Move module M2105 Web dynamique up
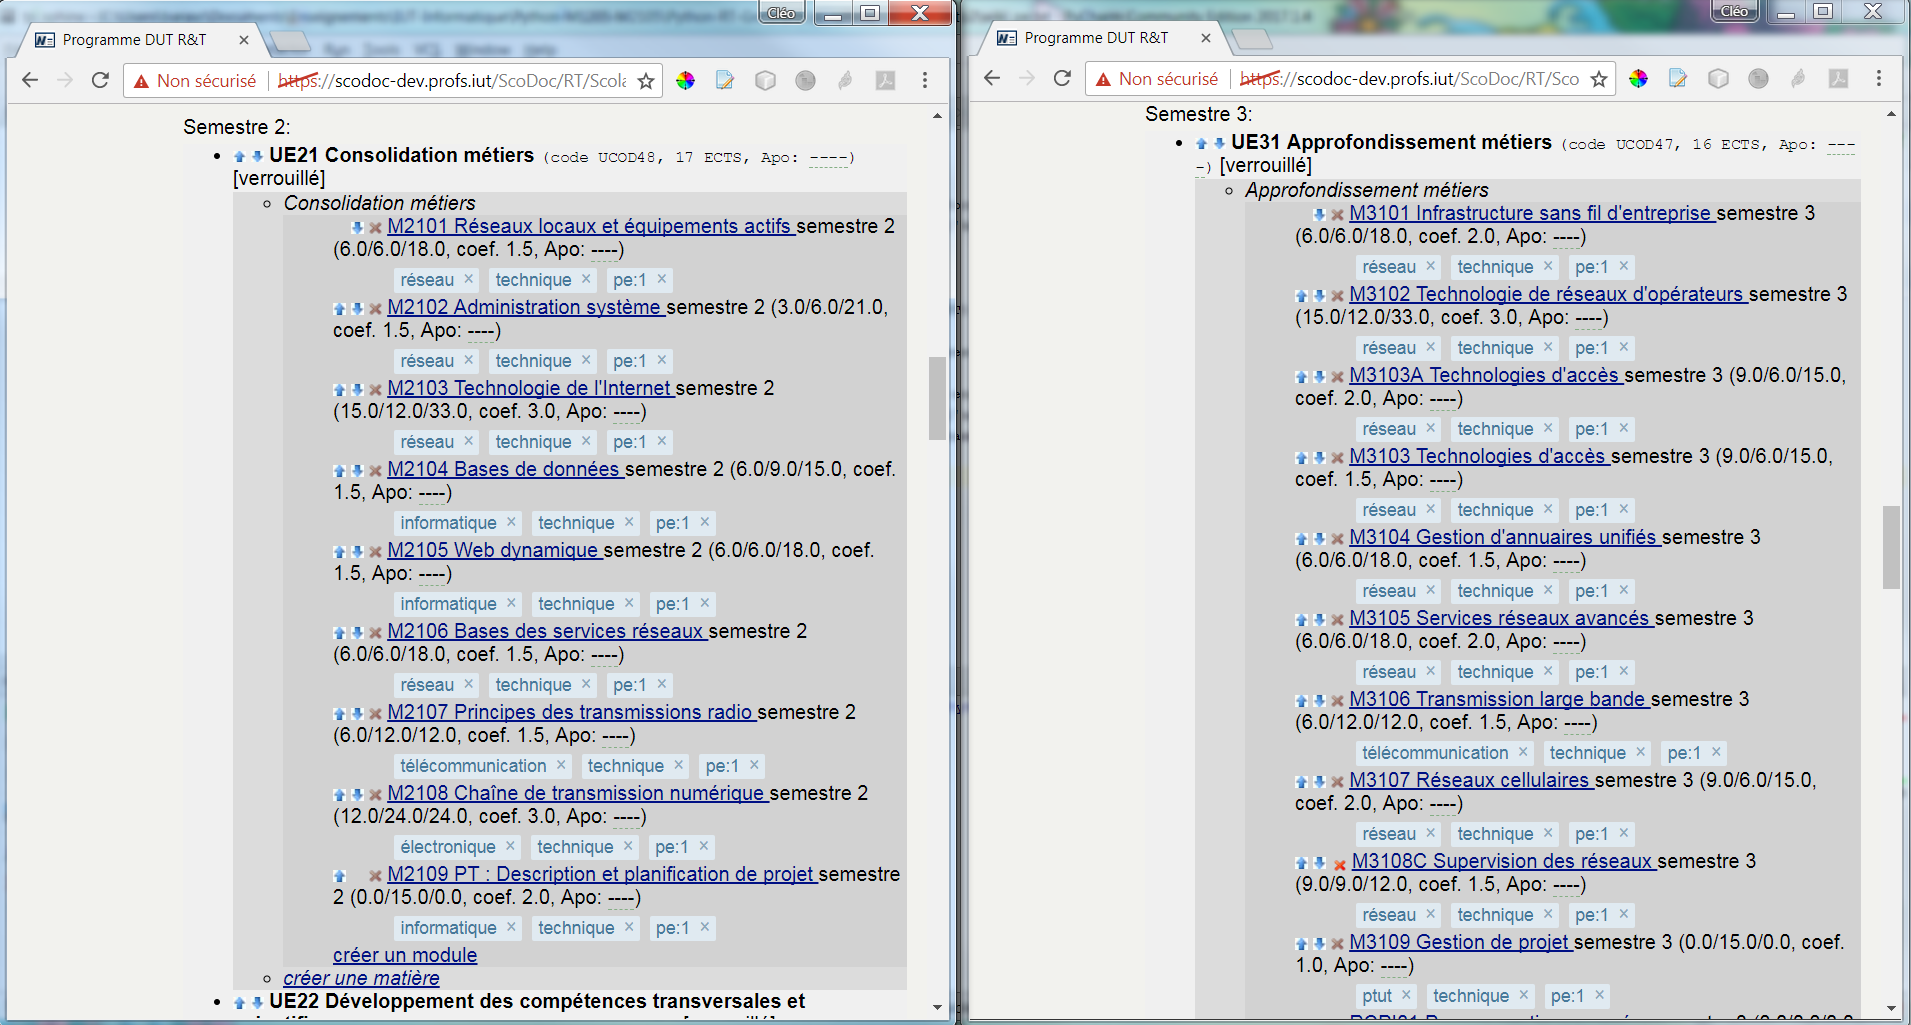The image size is (1911, 1025). pos(339,552)
